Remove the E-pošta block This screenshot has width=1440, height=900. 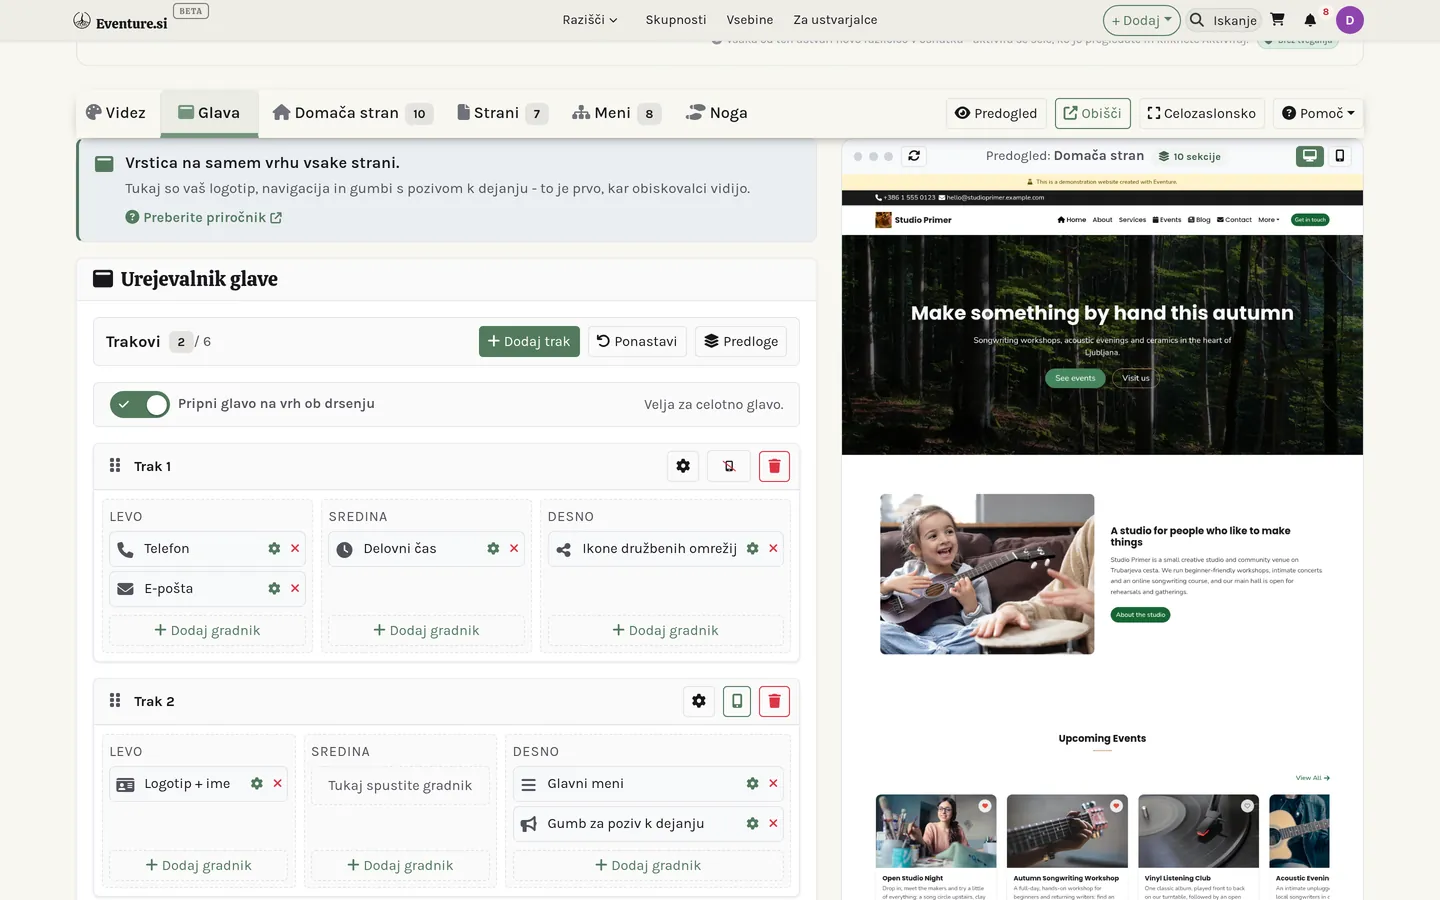295,589
